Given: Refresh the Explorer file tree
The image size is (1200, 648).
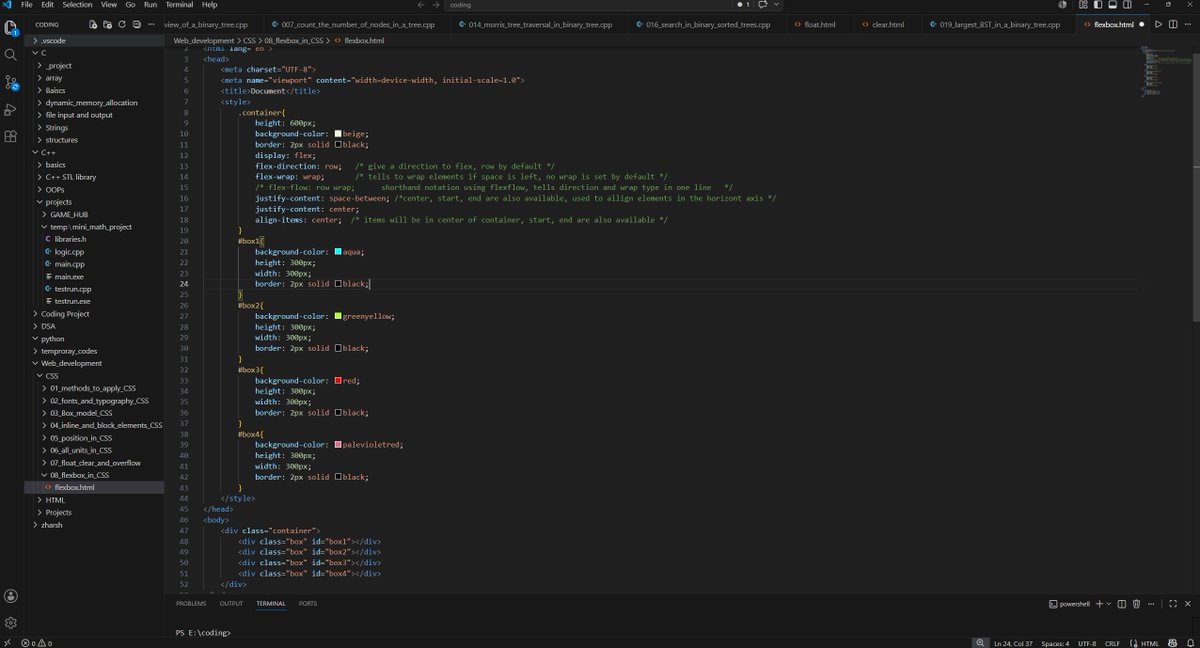Looking at the screenshot, I should pos(122,24).
